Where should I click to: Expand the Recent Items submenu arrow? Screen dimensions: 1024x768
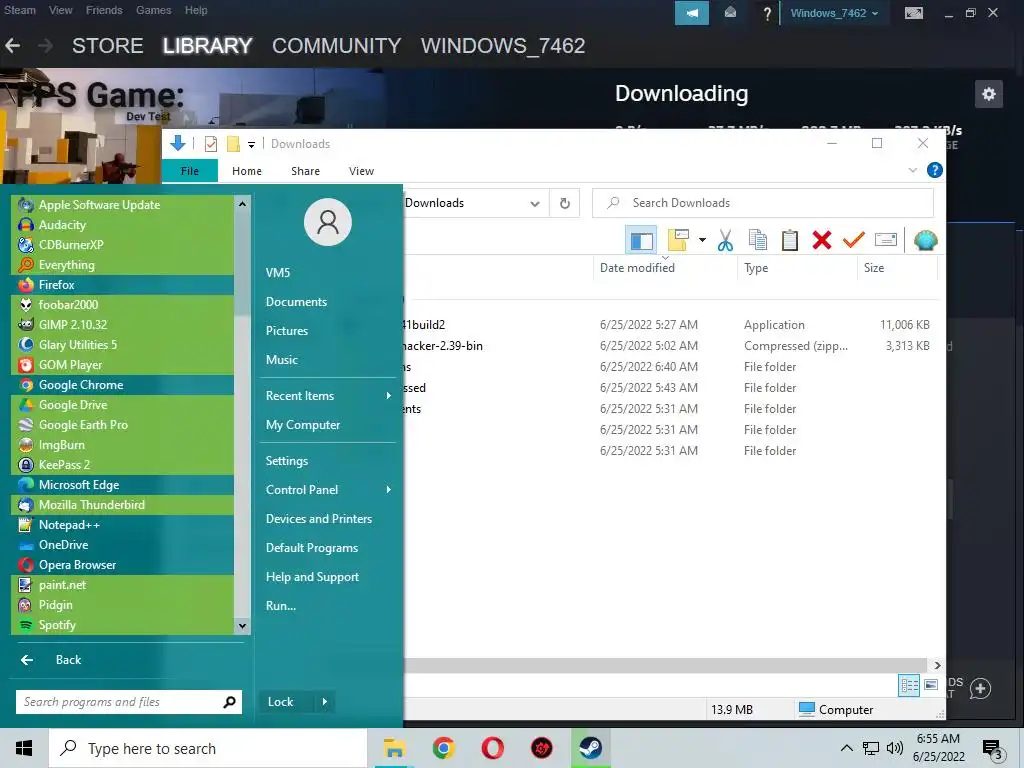389,396
